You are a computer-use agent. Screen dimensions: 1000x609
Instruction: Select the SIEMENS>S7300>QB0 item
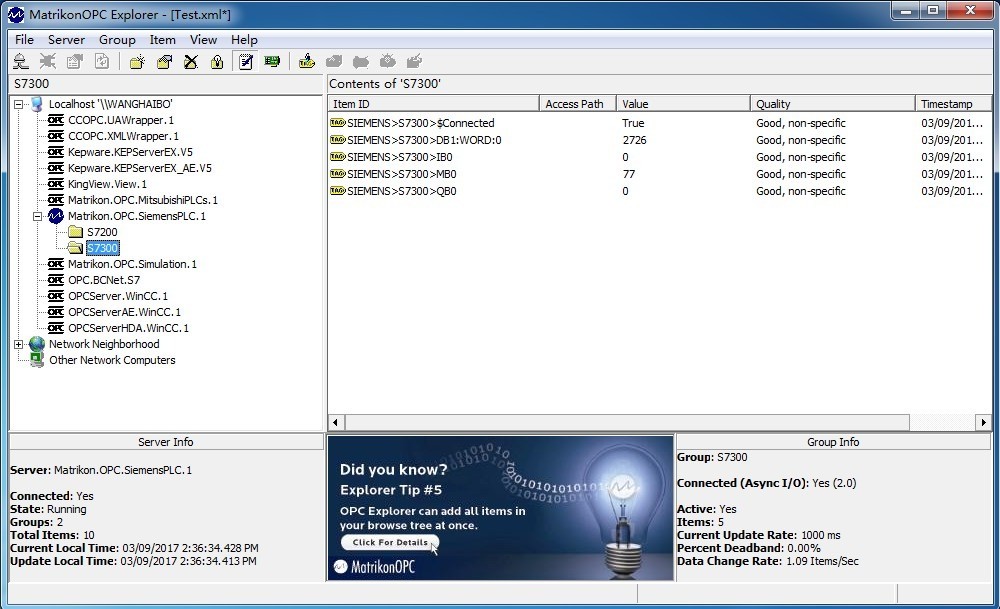pos(402,191)
